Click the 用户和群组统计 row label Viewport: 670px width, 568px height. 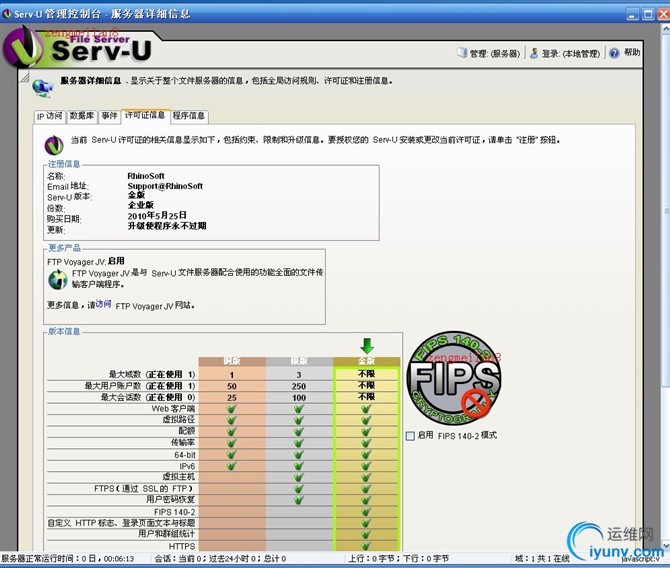[x=166, y=534]
